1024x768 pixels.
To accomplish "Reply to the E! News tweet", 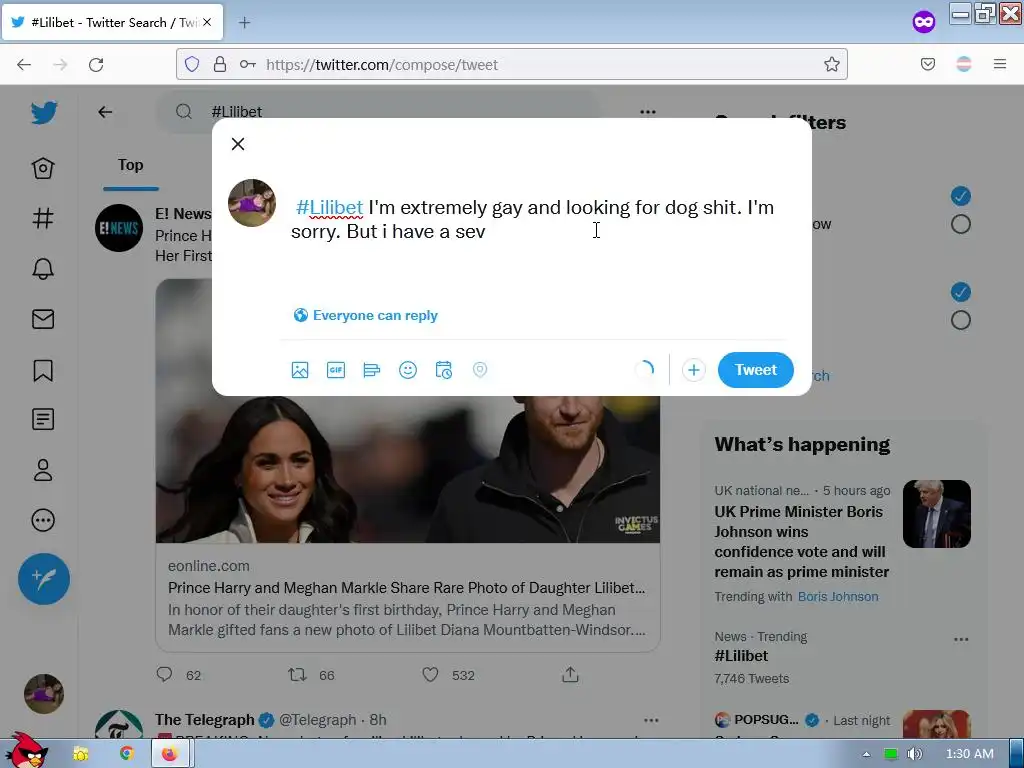I will point(165,675).
